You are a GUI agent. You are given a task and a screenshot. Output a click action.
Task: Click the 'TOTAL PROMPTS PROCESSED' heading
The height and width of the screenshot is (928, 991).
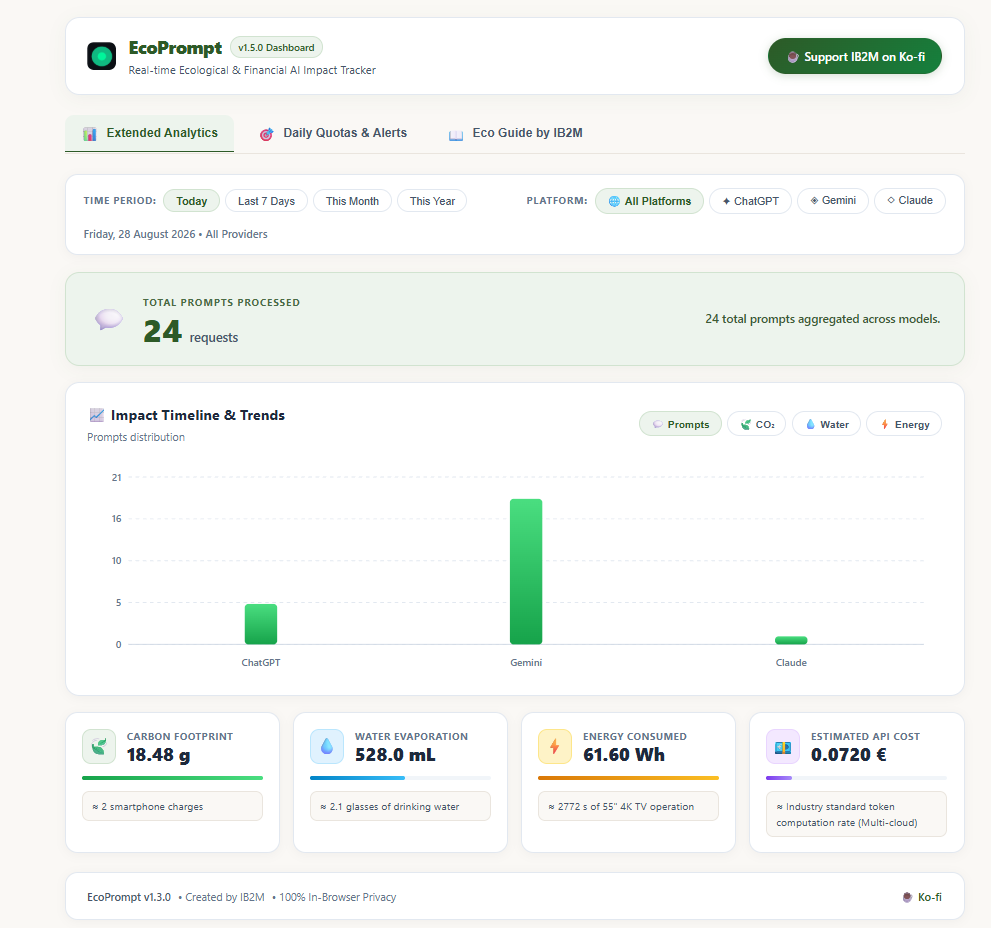click(x=221, y=303)
